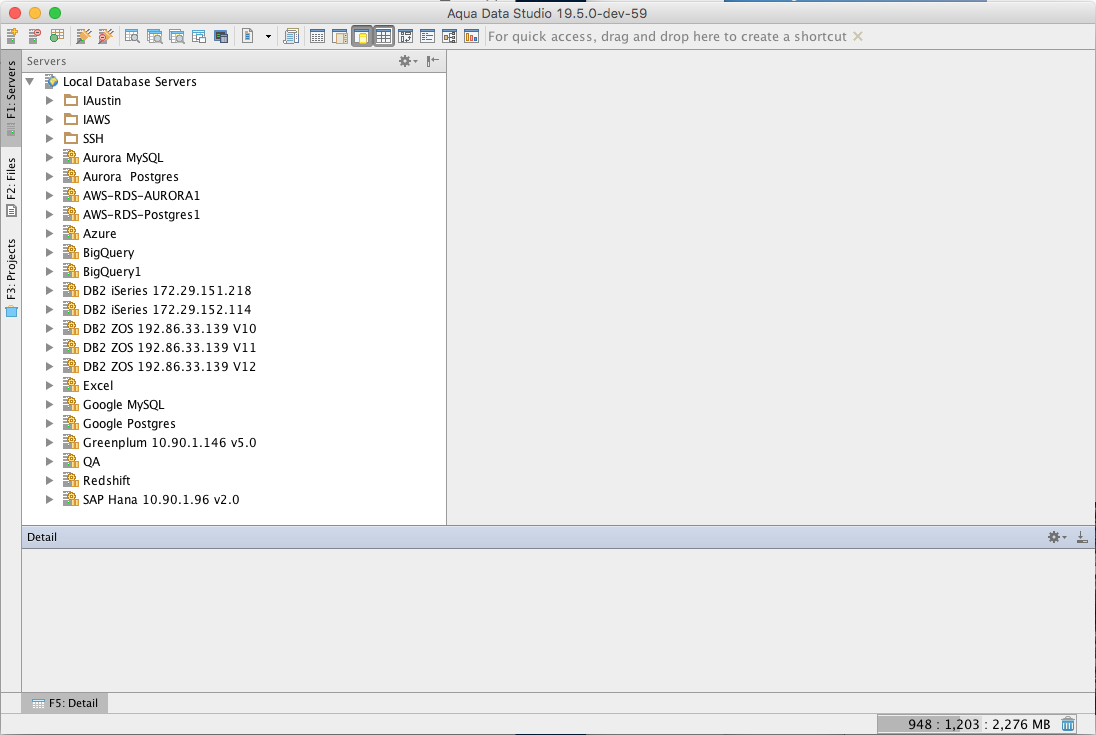Click the disconnect plug icon with red minus

tap(106, 36)
